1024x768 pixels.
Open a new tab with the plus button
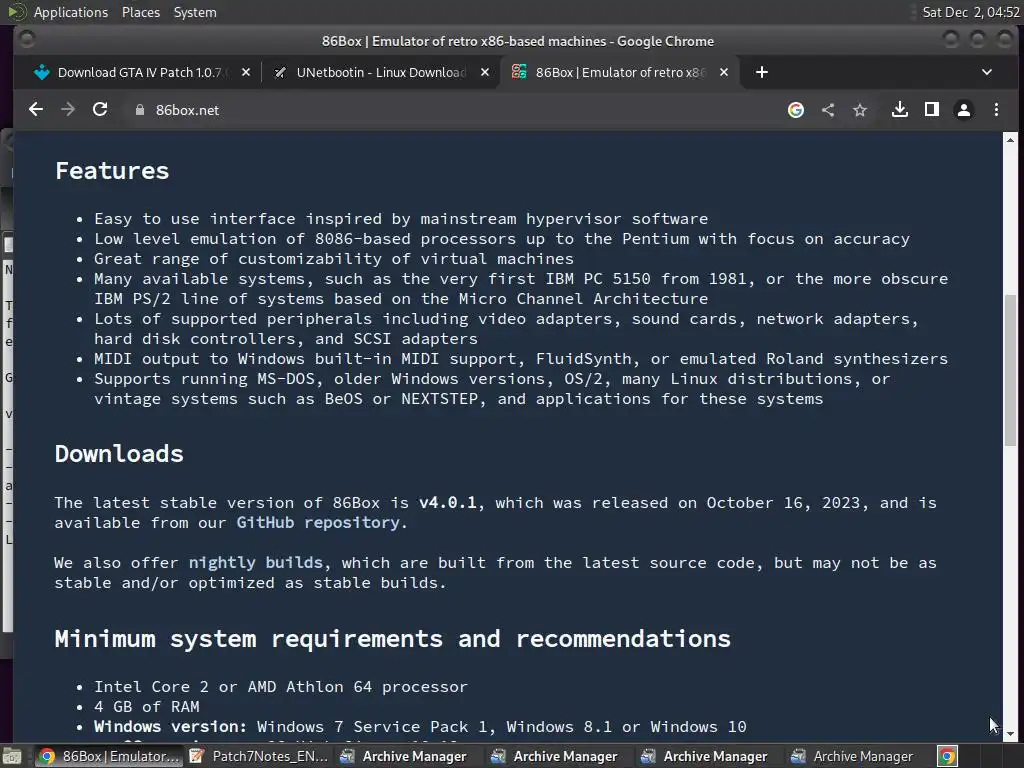coord(761,72)
